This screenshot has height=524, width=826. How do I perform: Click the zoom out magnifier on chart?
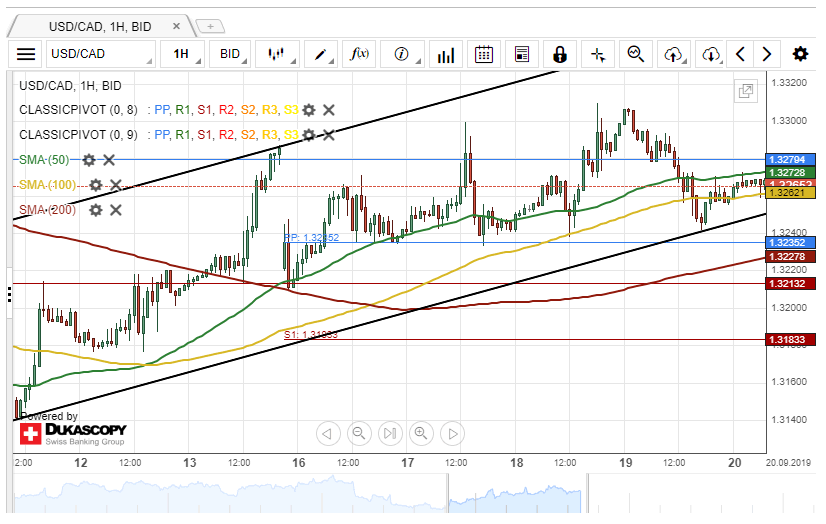pyautogui.click(x=358, y=433)
